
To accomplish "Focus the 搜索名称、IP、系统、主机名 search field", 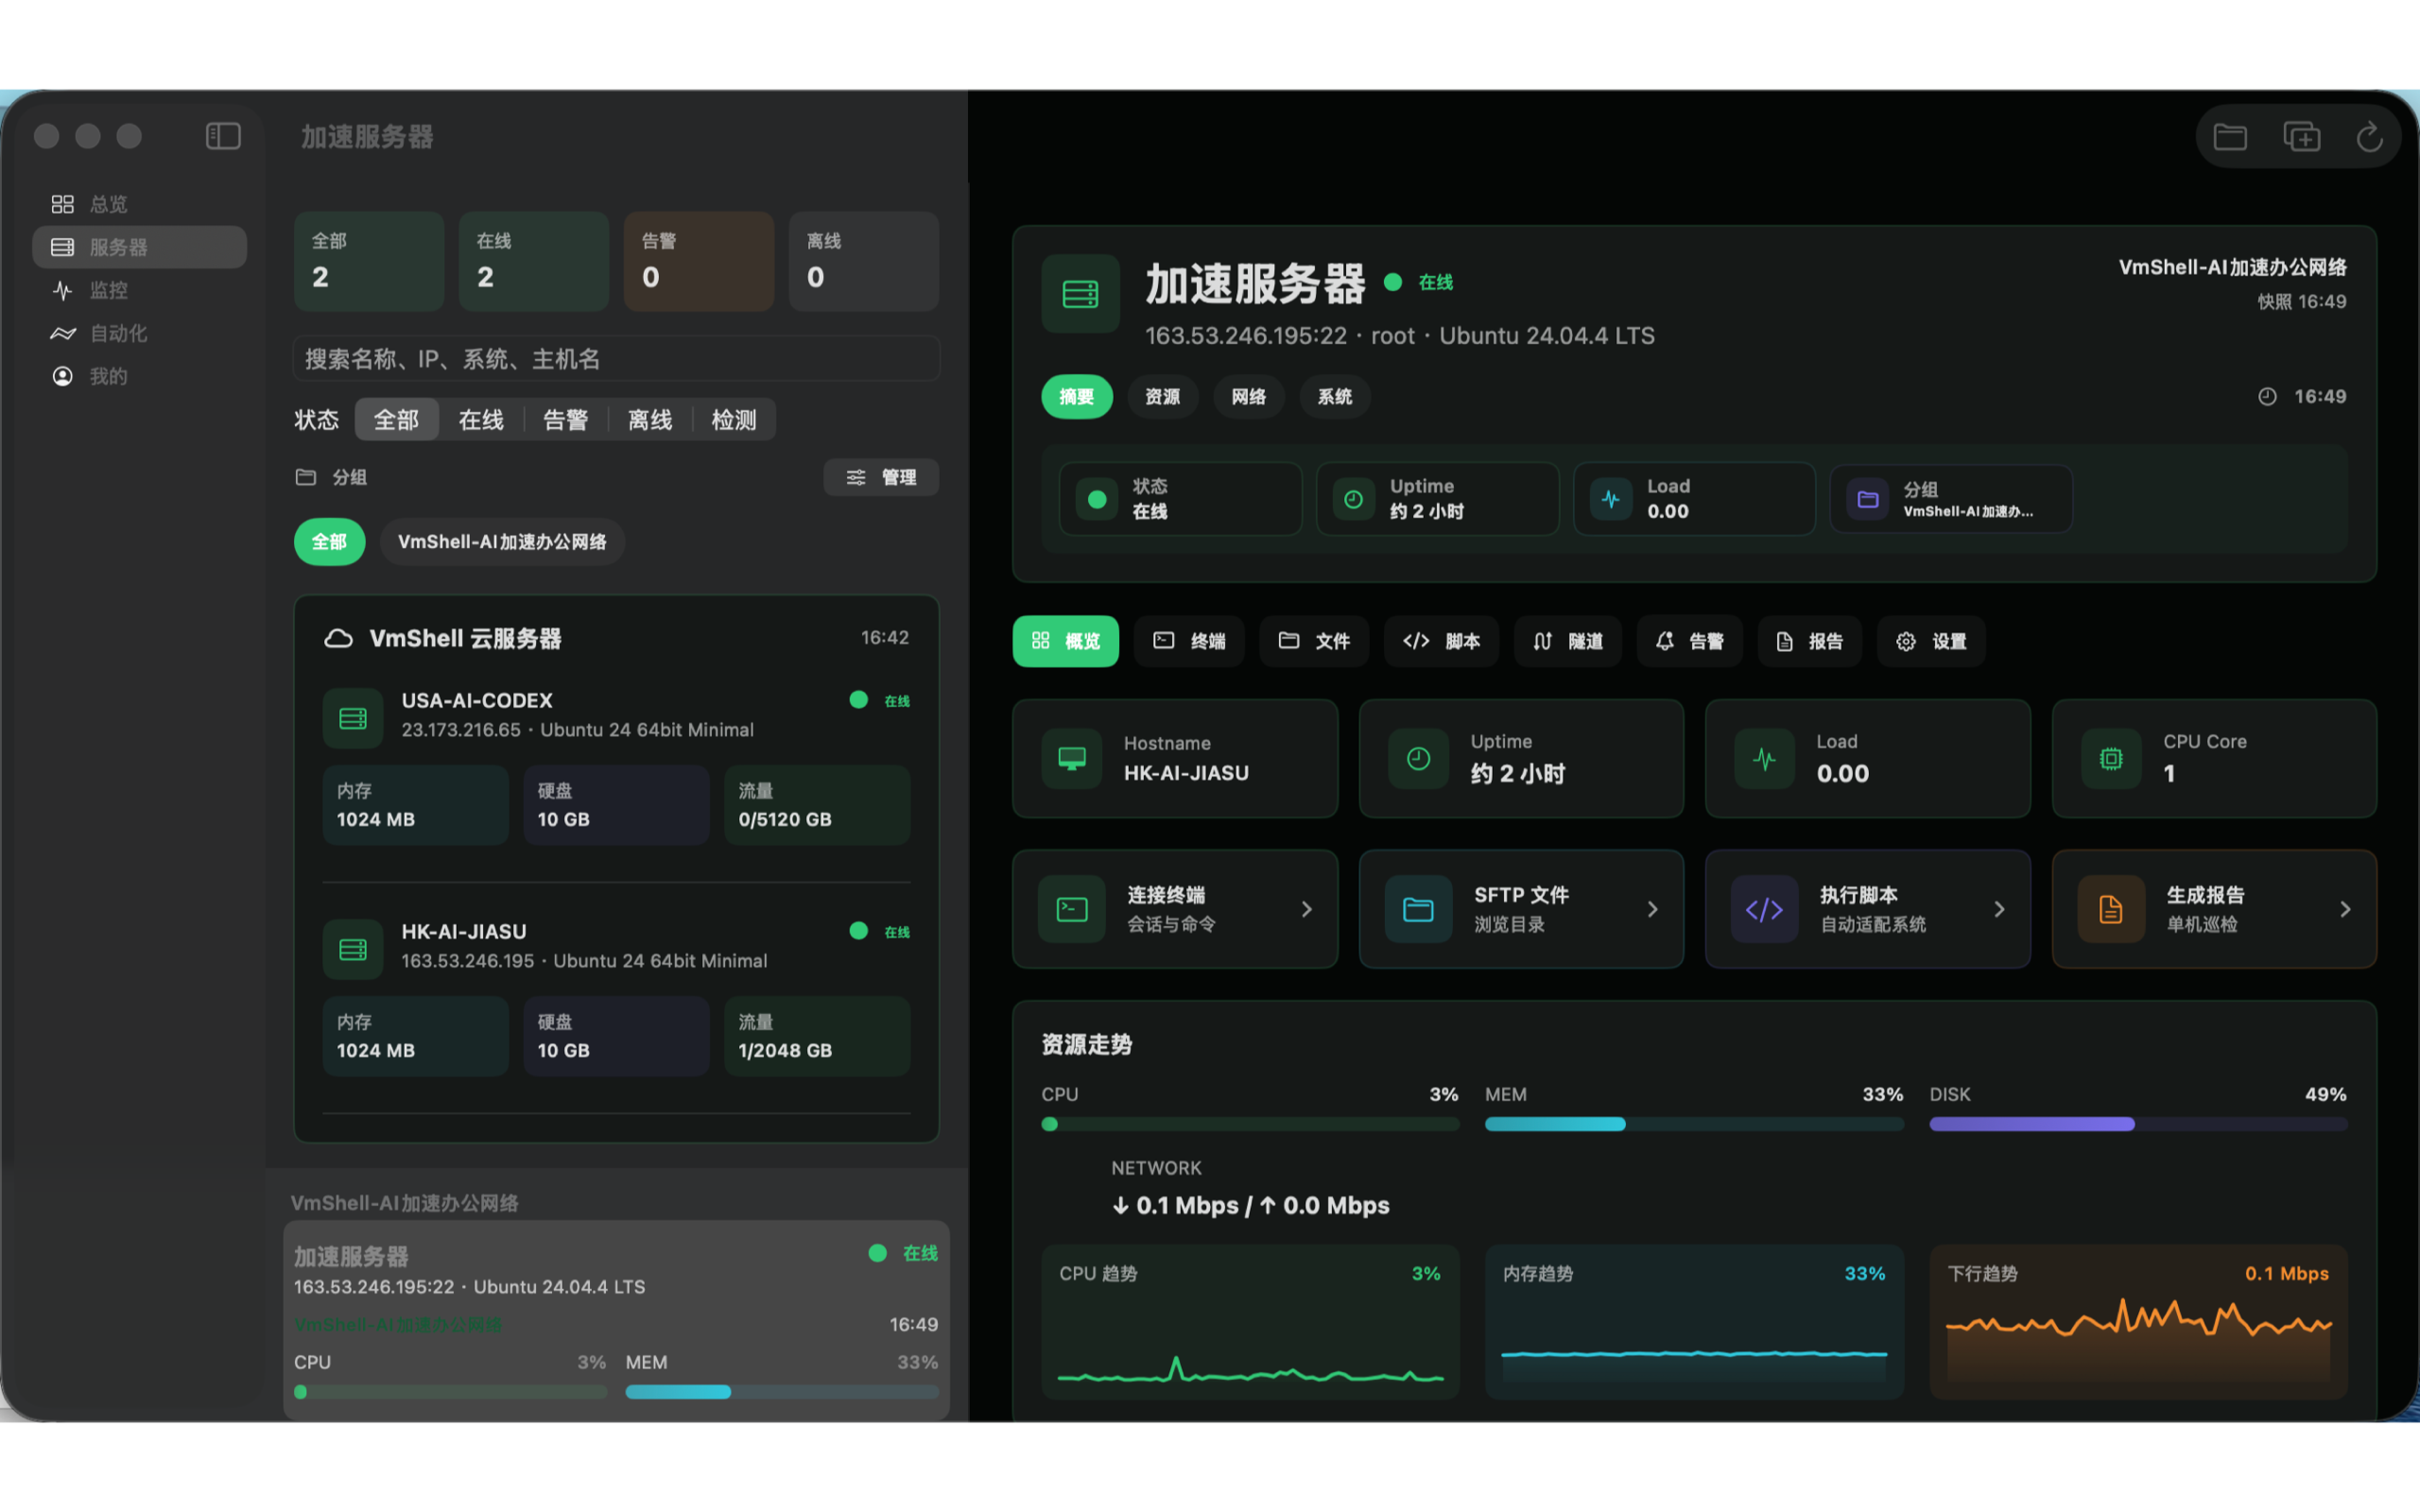I will pos(616,359).
